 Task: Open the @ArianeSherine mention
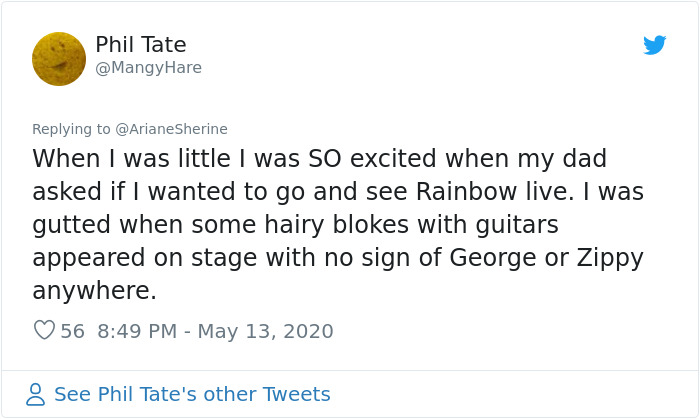pyautogui.click(x=172, y=129)
